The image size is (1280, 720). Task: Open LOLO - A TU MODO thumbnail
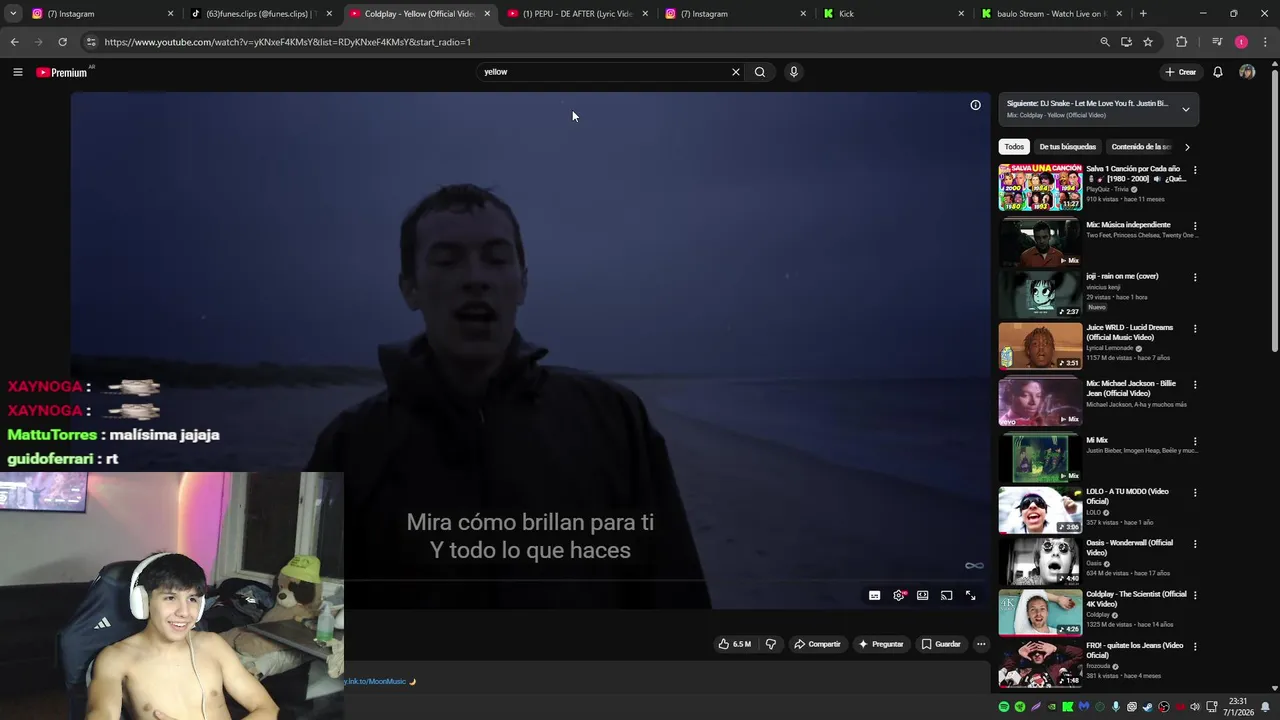click(1040, 509)
